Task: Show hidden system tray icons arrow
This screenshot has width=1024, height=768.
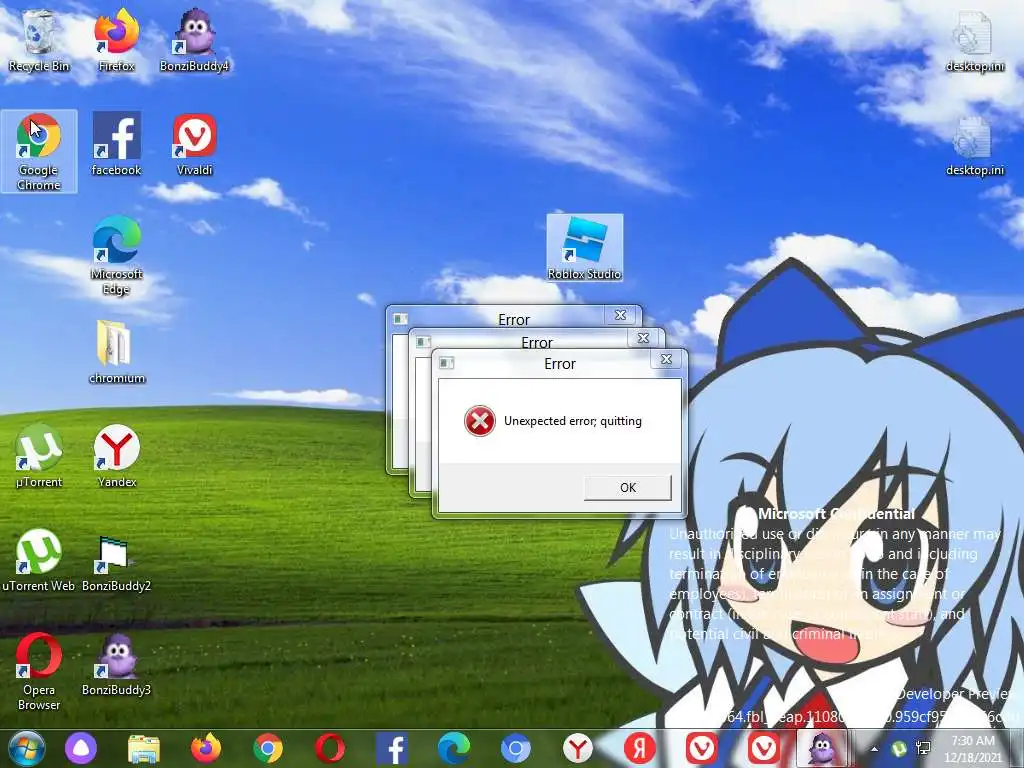Action: (x=874, y=749)
